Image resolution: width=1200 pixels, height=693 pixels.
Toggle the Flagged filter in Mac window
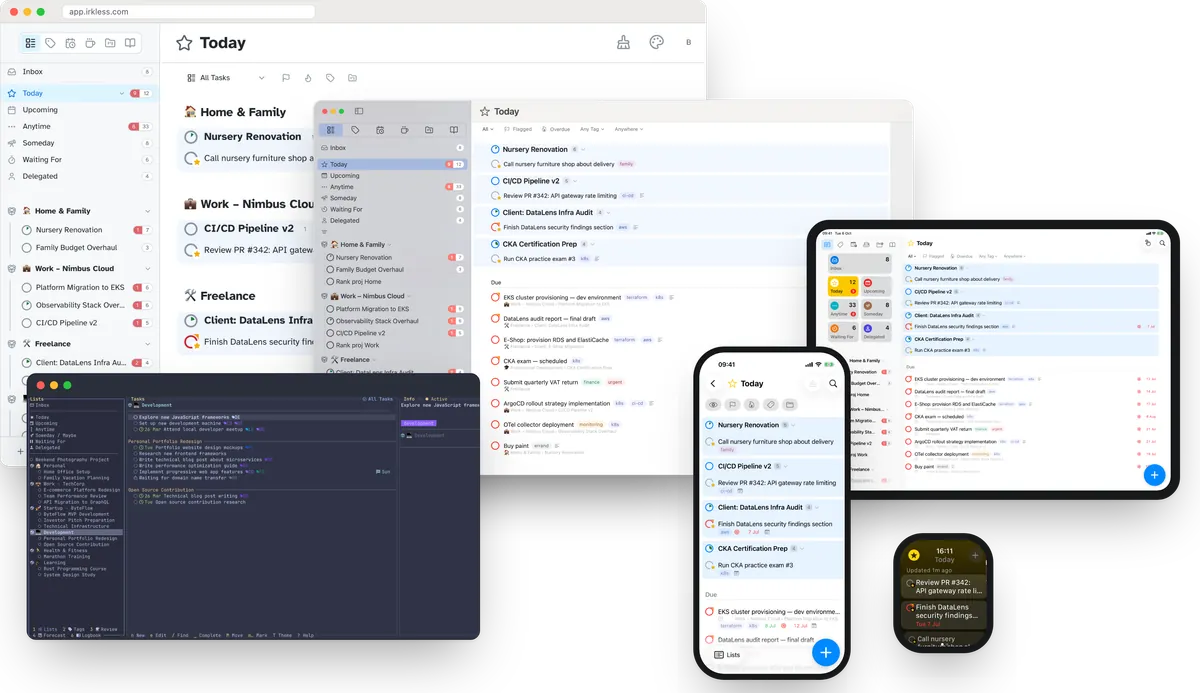(x=516, y=129)
